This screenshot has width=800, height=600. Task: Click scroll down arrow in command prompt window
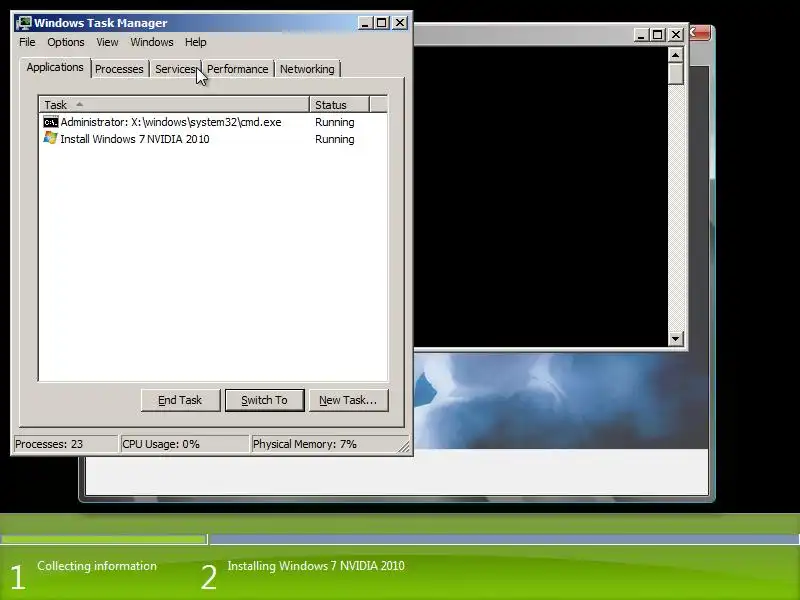[x=676, y=338]
